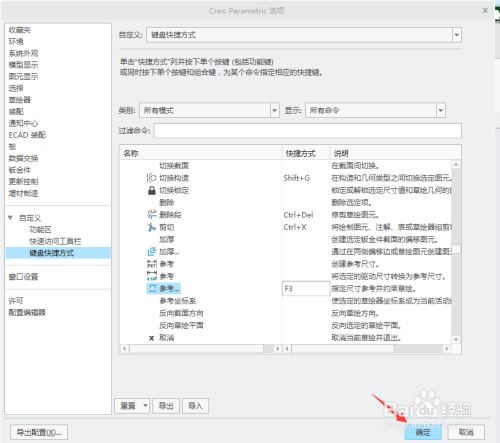Select 更新控制 in the left panel
This screenshot has height=443, width=500.
(x=23, y=181)
